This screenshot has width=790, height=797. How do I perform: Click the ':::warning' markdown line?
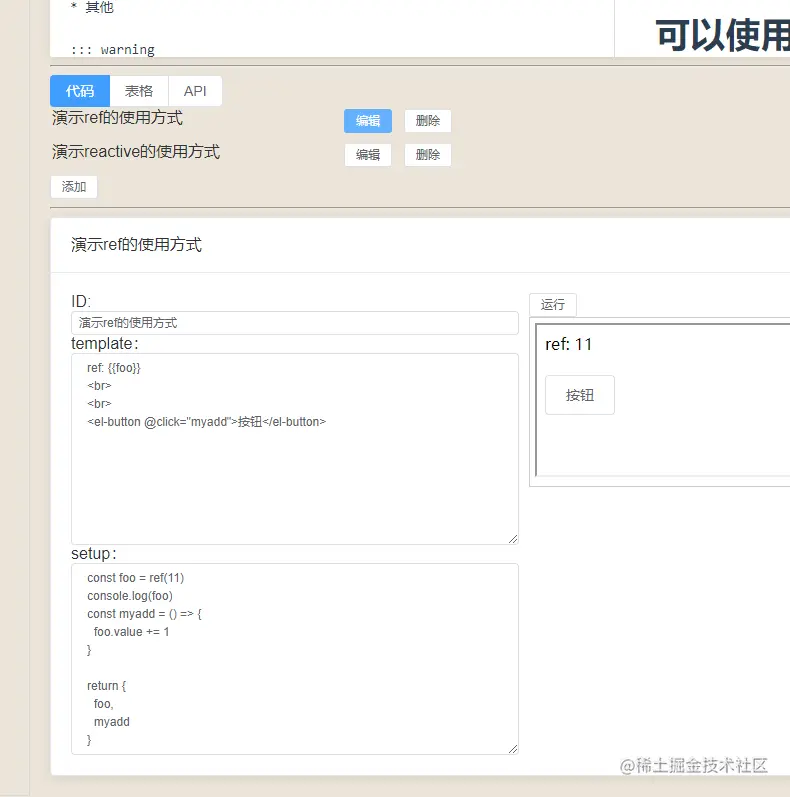tap(112, 50)
